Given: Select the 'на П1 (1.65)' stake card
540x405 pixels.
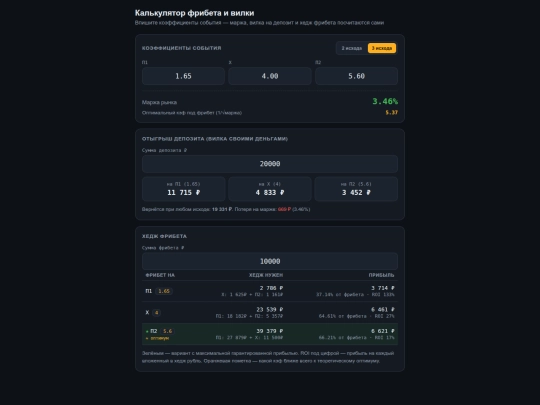Looking at the screenshot, I should 183,189.
